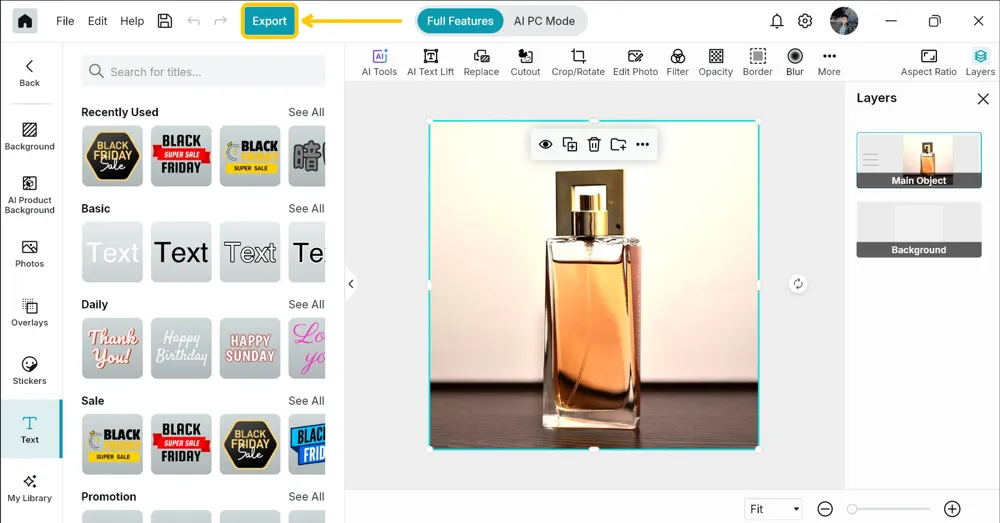See All Sale titles

click(x=306, y=401)
